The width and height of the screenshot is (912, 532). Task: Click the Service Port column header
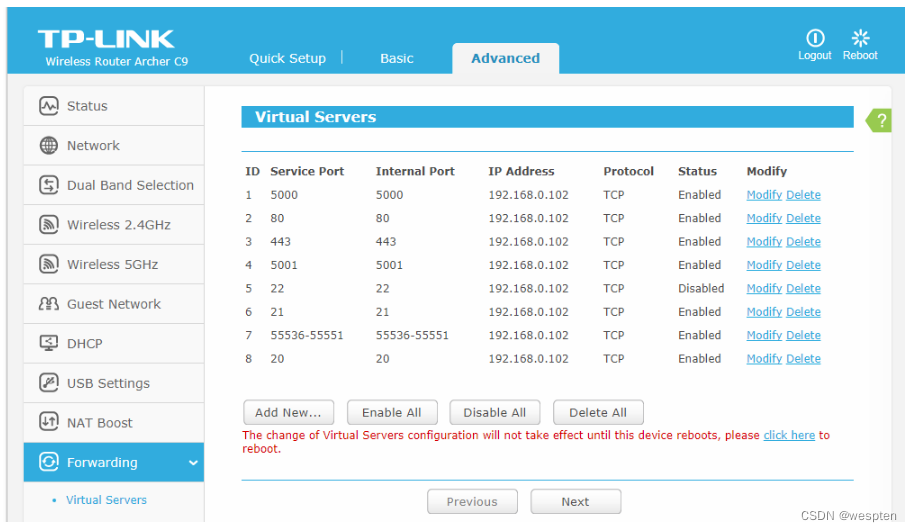tap(307, 171)
